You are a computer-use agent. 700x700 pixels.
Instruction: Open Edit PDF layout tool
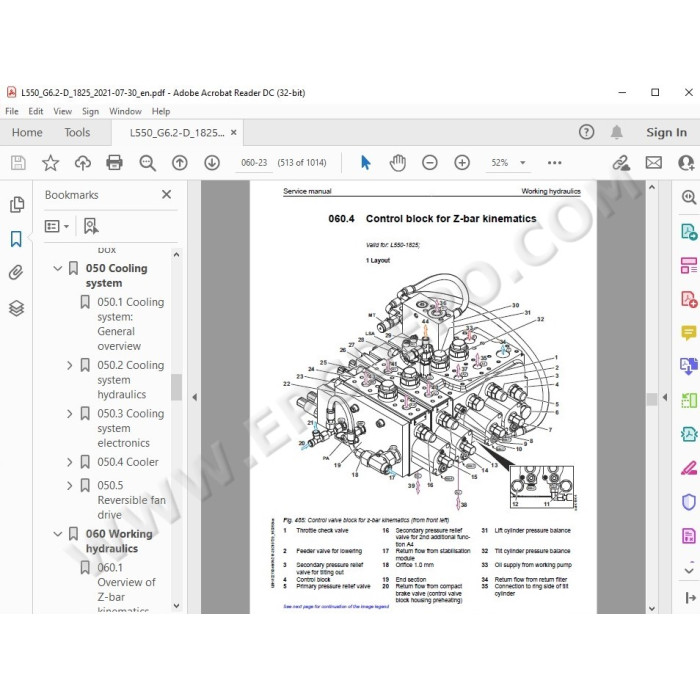(x=689, y=265)
